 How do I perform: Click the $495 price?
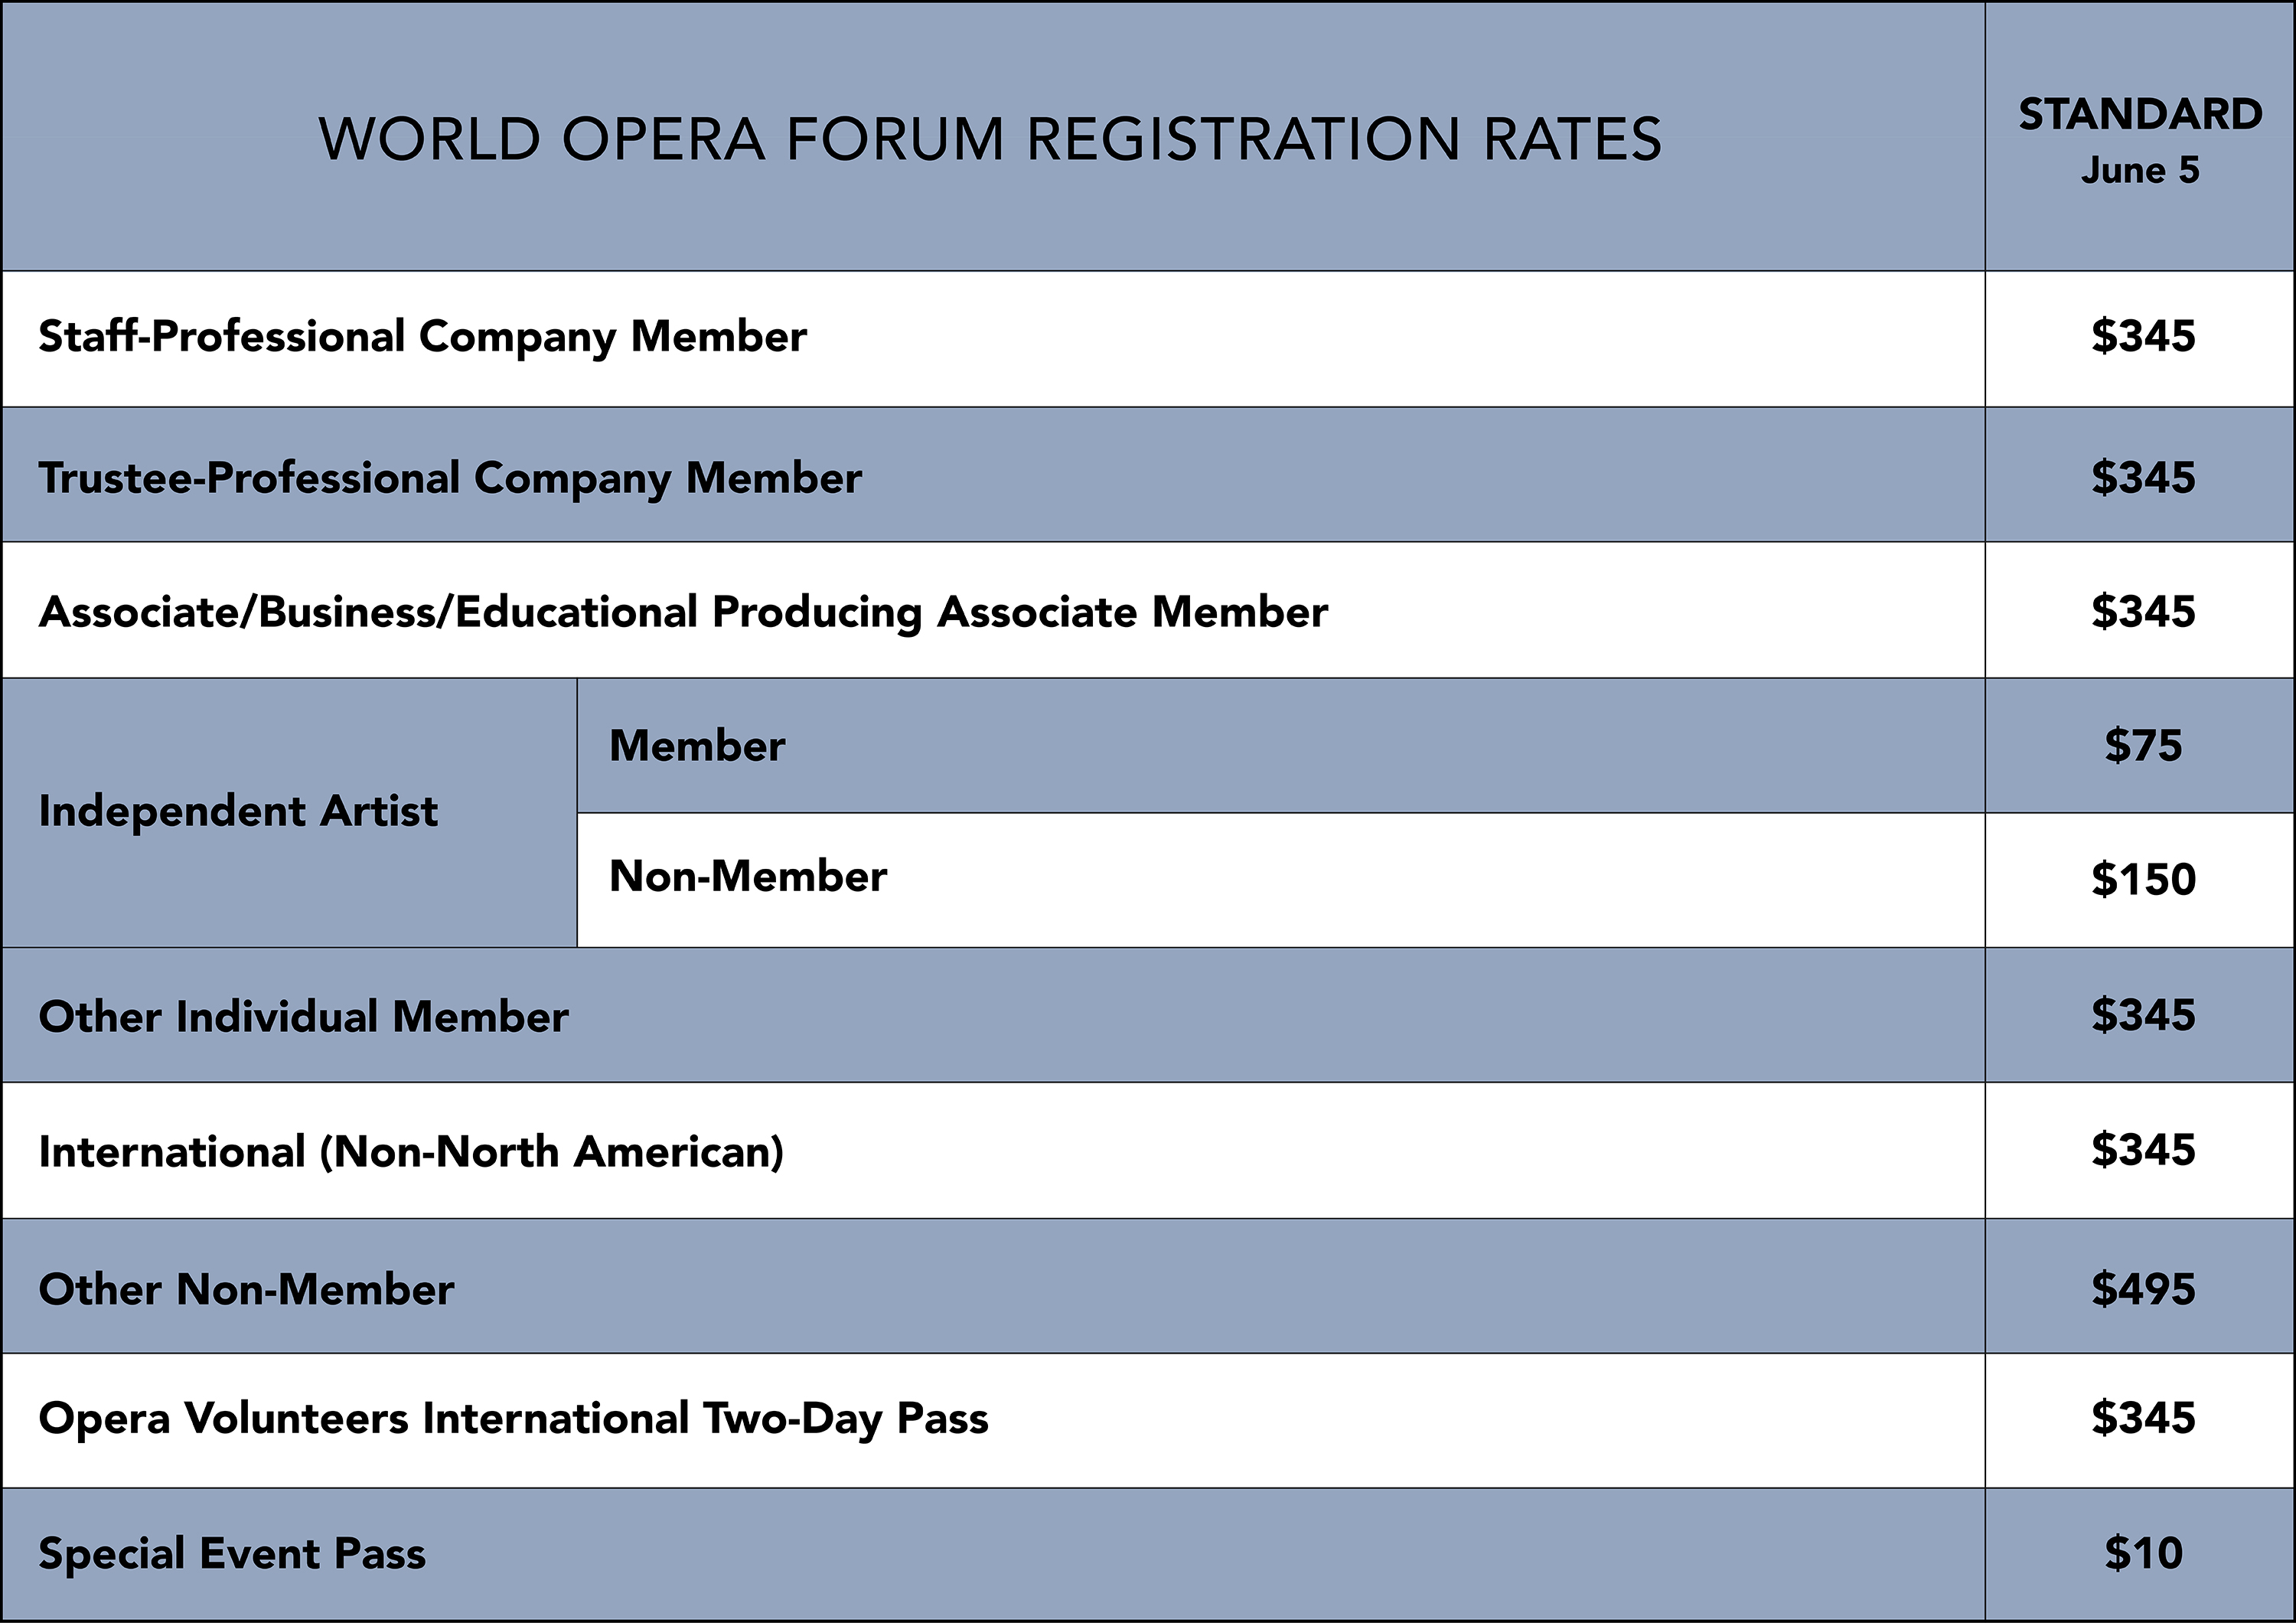(2143, 1290)
